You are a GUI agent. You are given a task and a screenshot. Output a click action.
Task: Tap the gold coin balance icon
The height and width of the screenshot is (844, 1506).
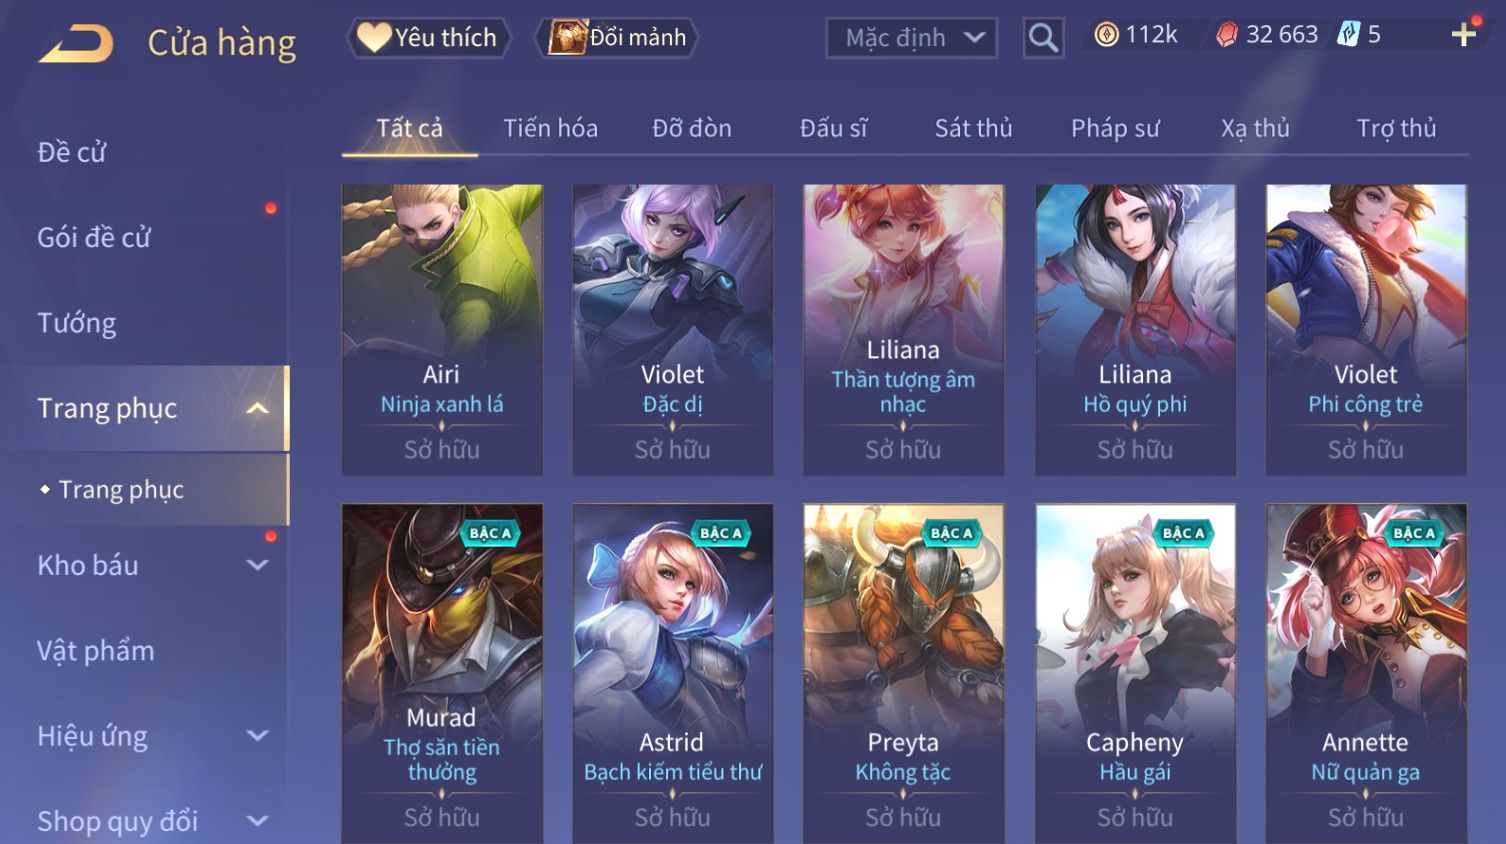point(1106,35)
